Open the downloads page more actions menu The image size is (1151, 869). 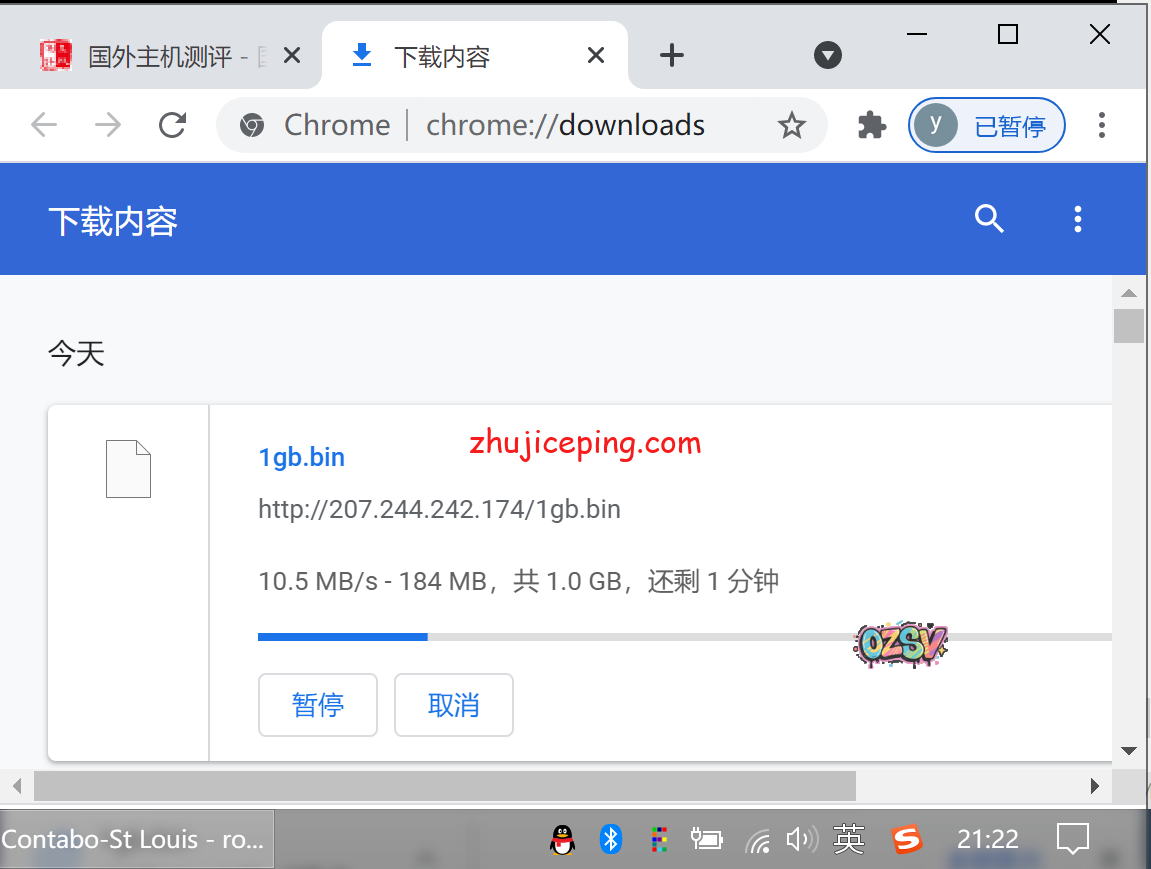1077,219
